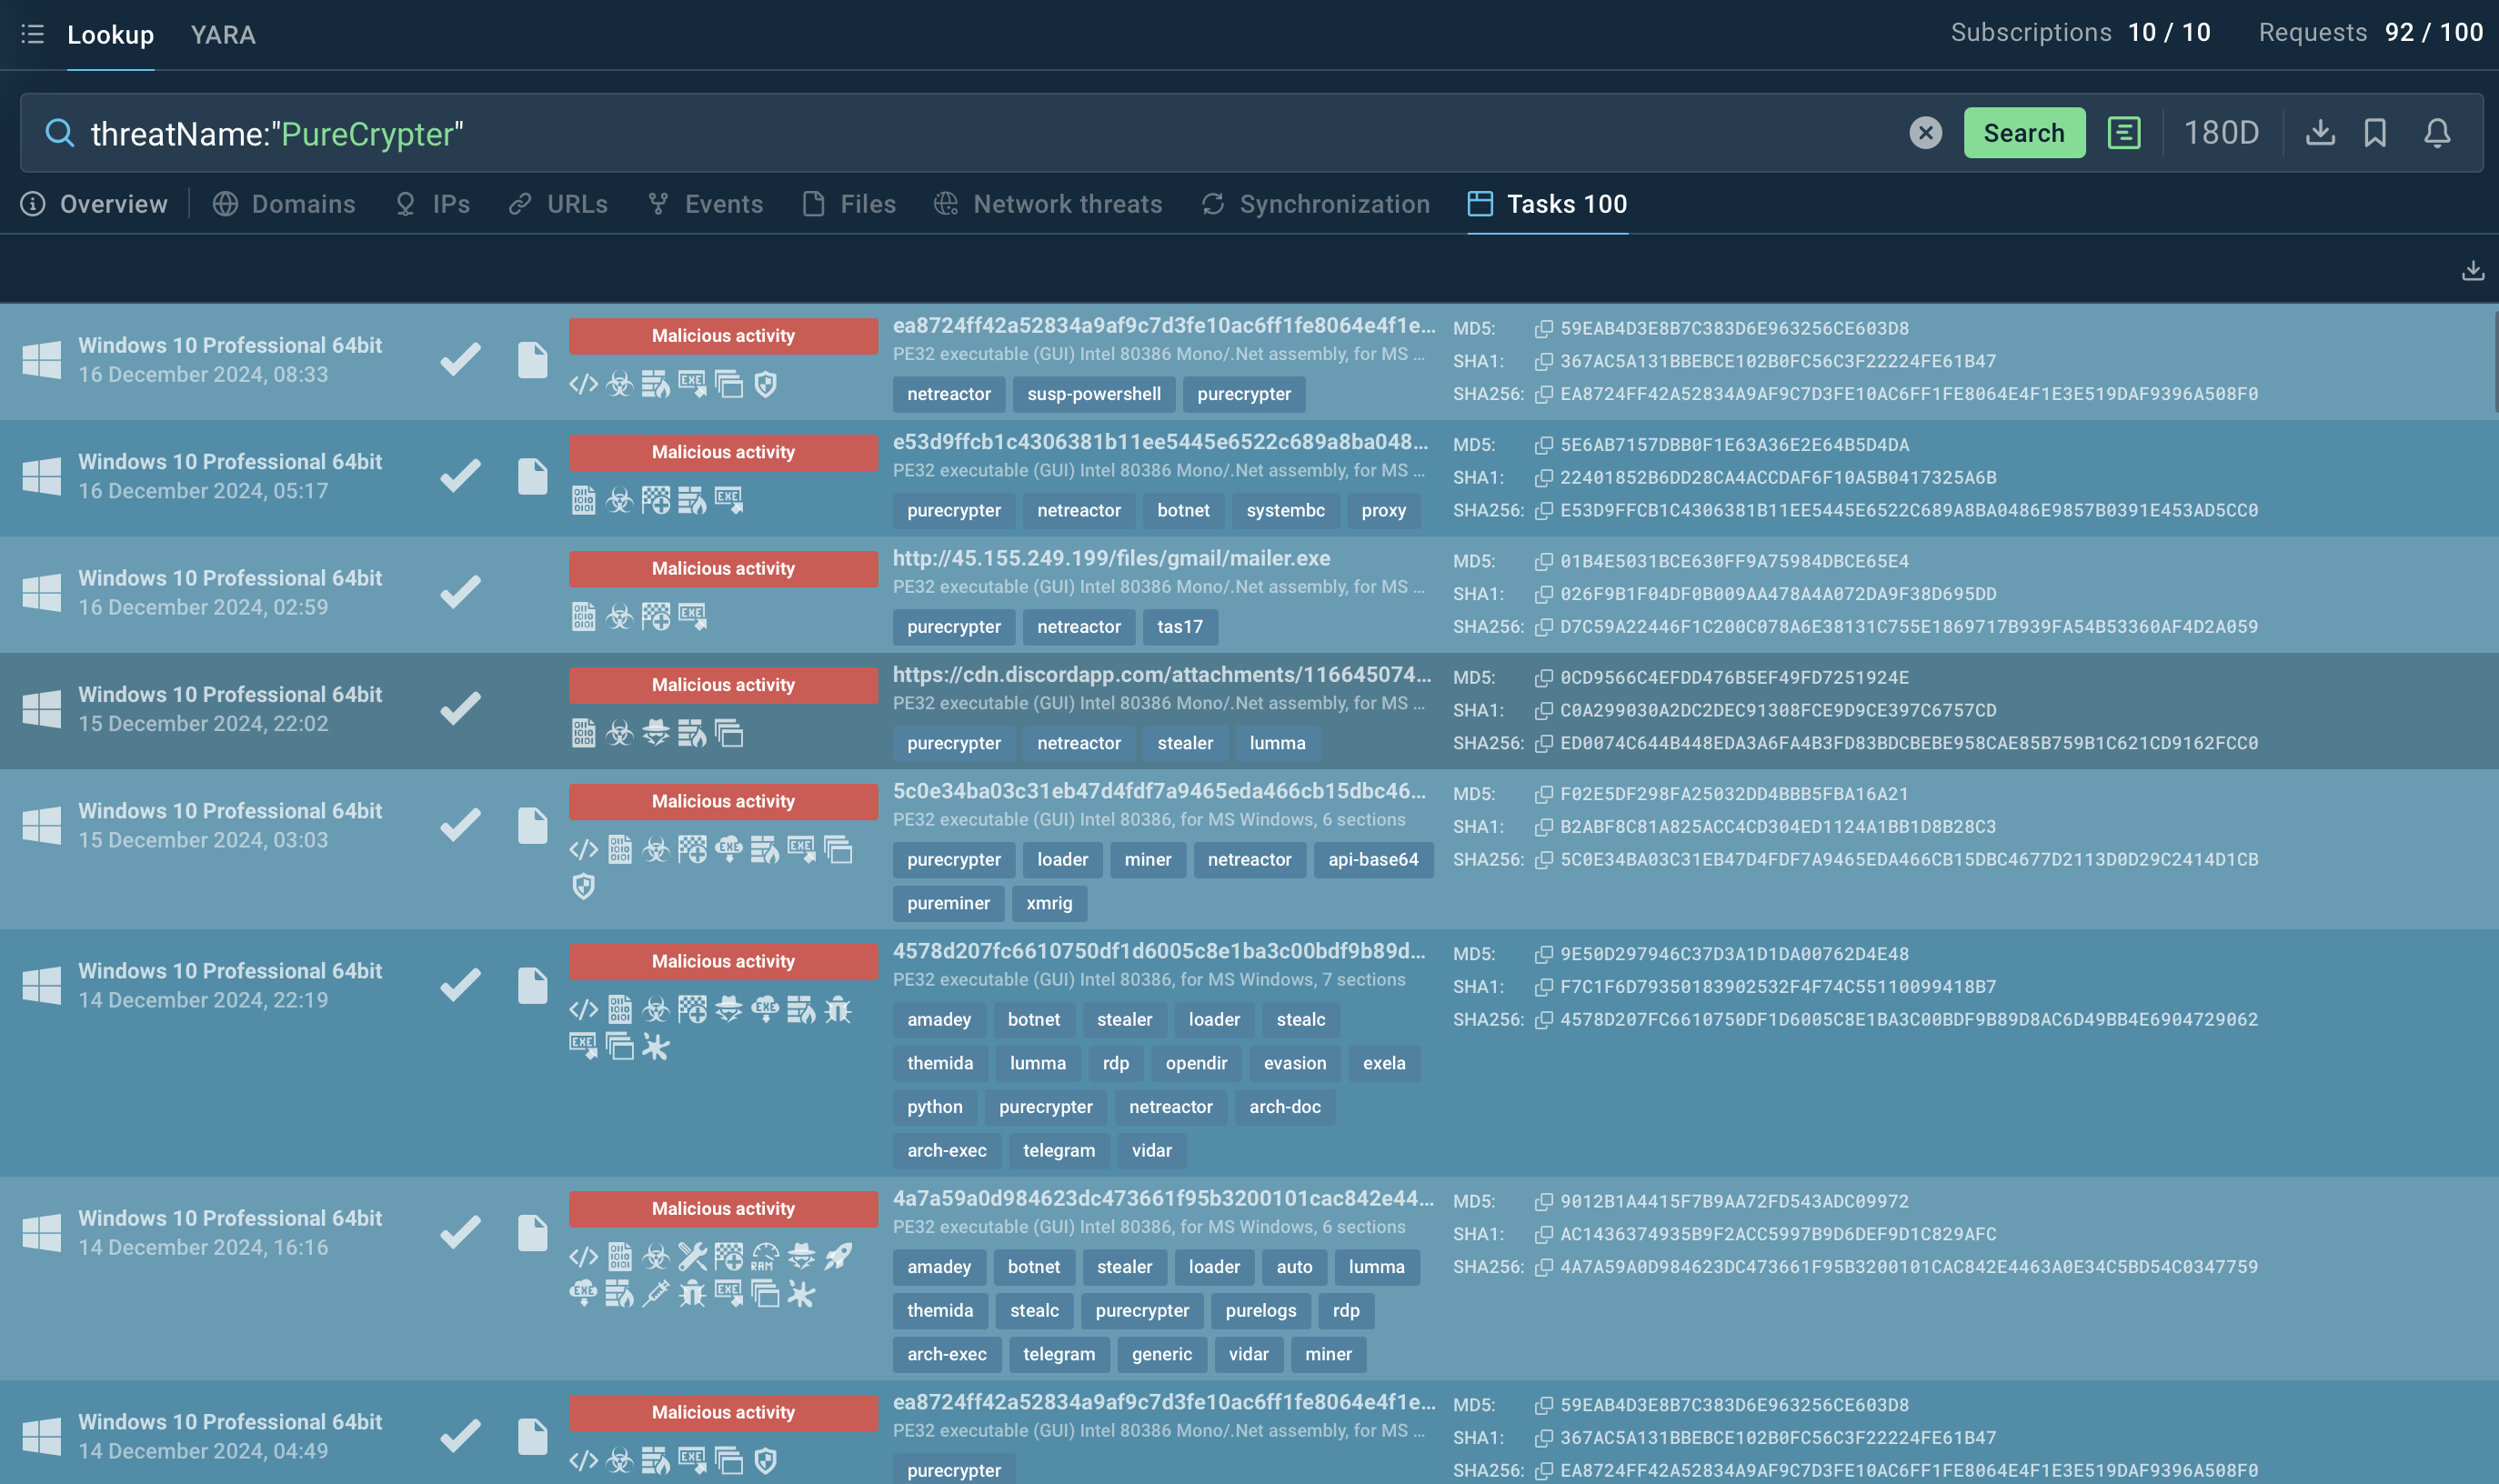The image size is (2499, 1484).
Task: Click the magnifying glass search icon
Action: coord(60,133)
